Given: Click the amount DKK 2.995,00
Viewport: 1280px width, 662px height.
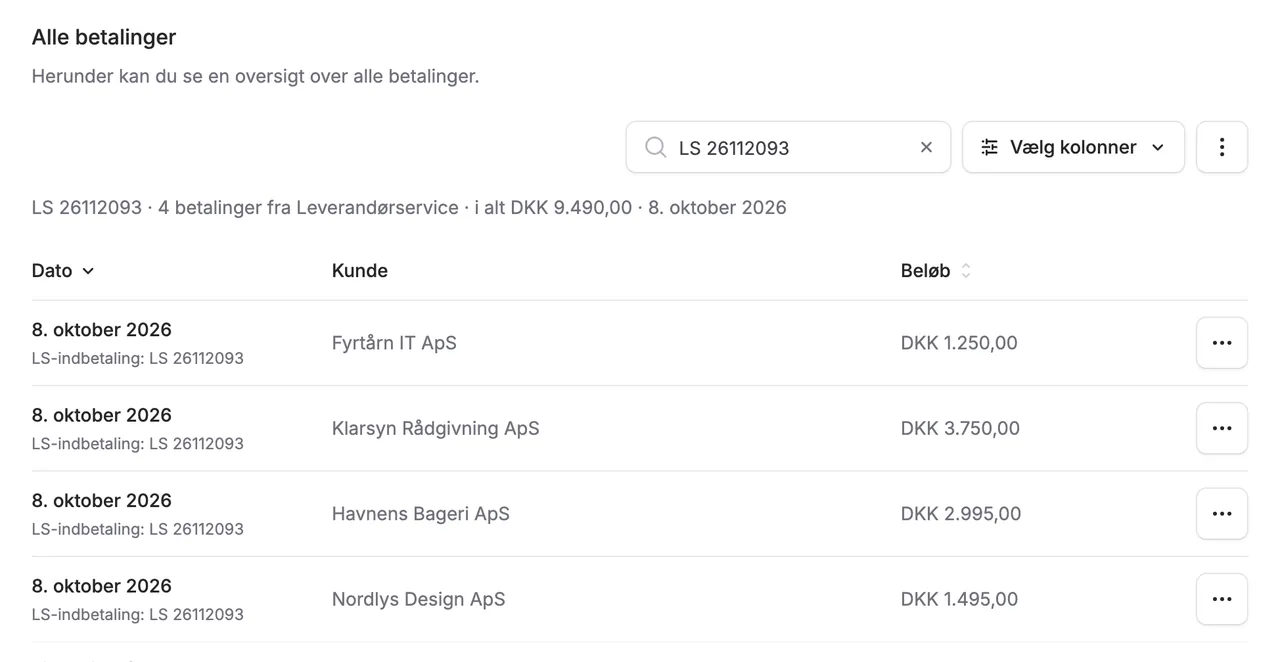Looking at the screenshot, I should (x=961, y=513).
